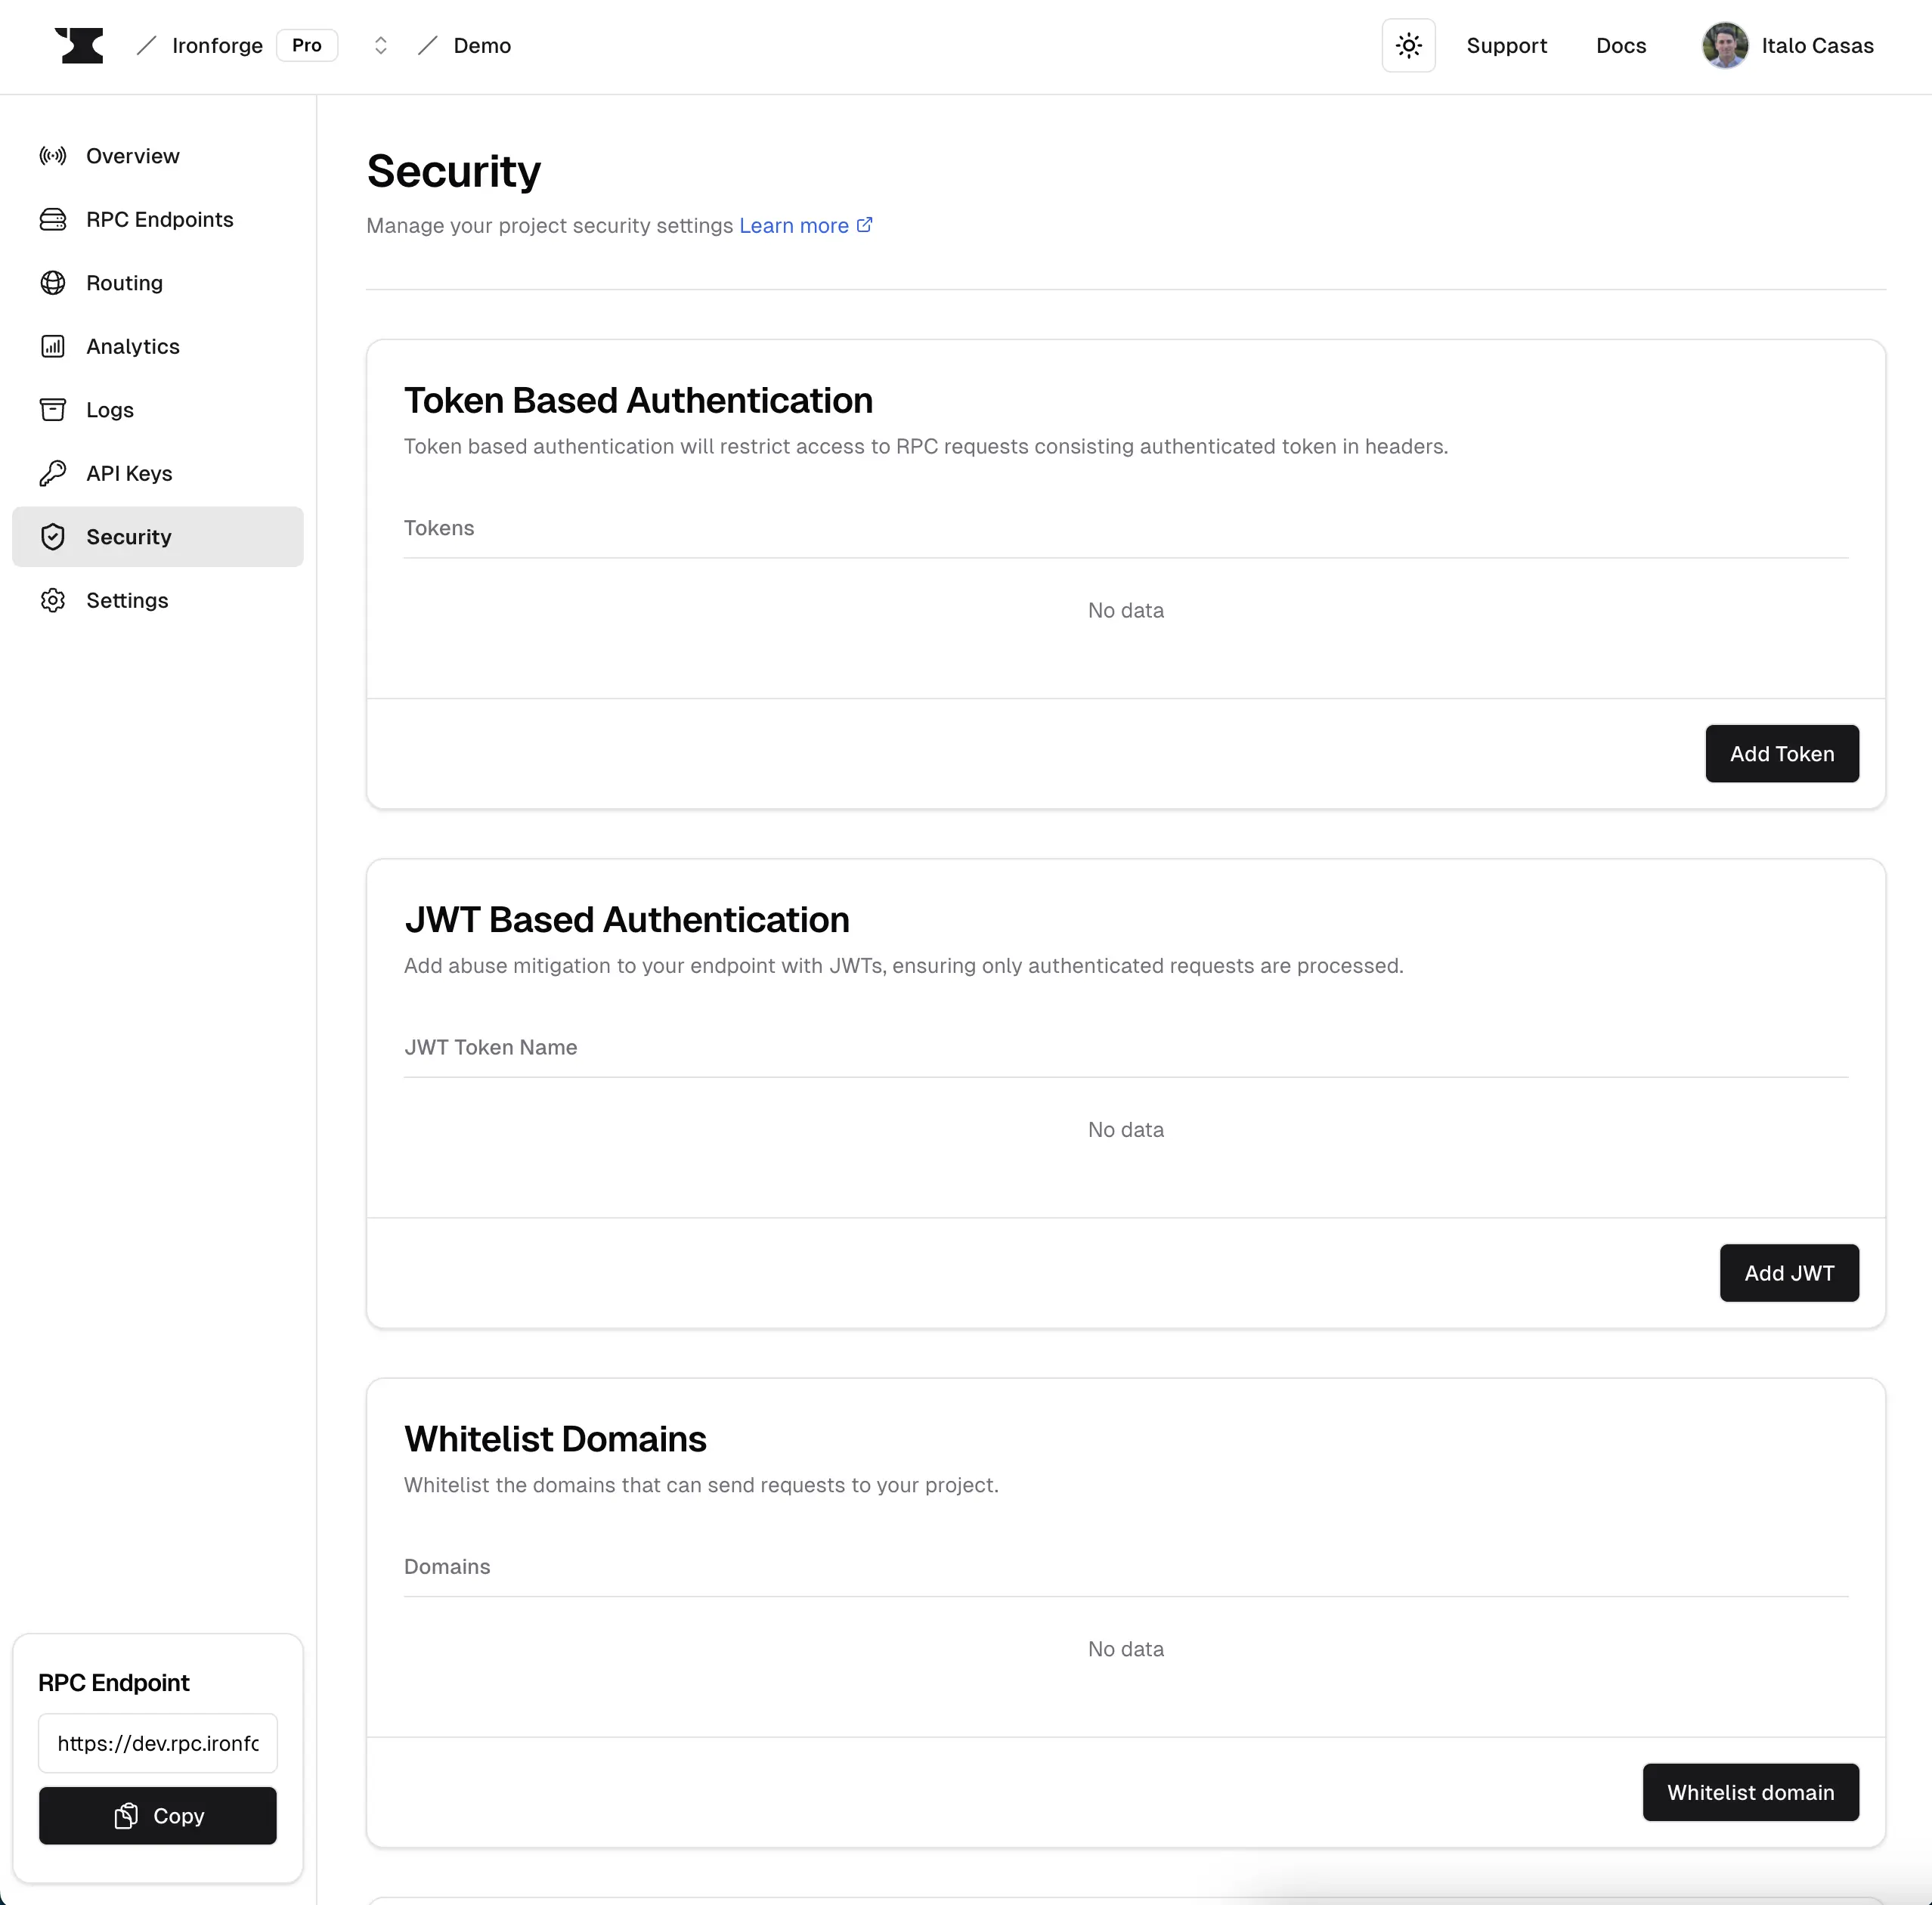The width and height of the screenshot is (1932, 1905).
Task: Click the RPC Endpoints server icon
Action: click(53, 220)
